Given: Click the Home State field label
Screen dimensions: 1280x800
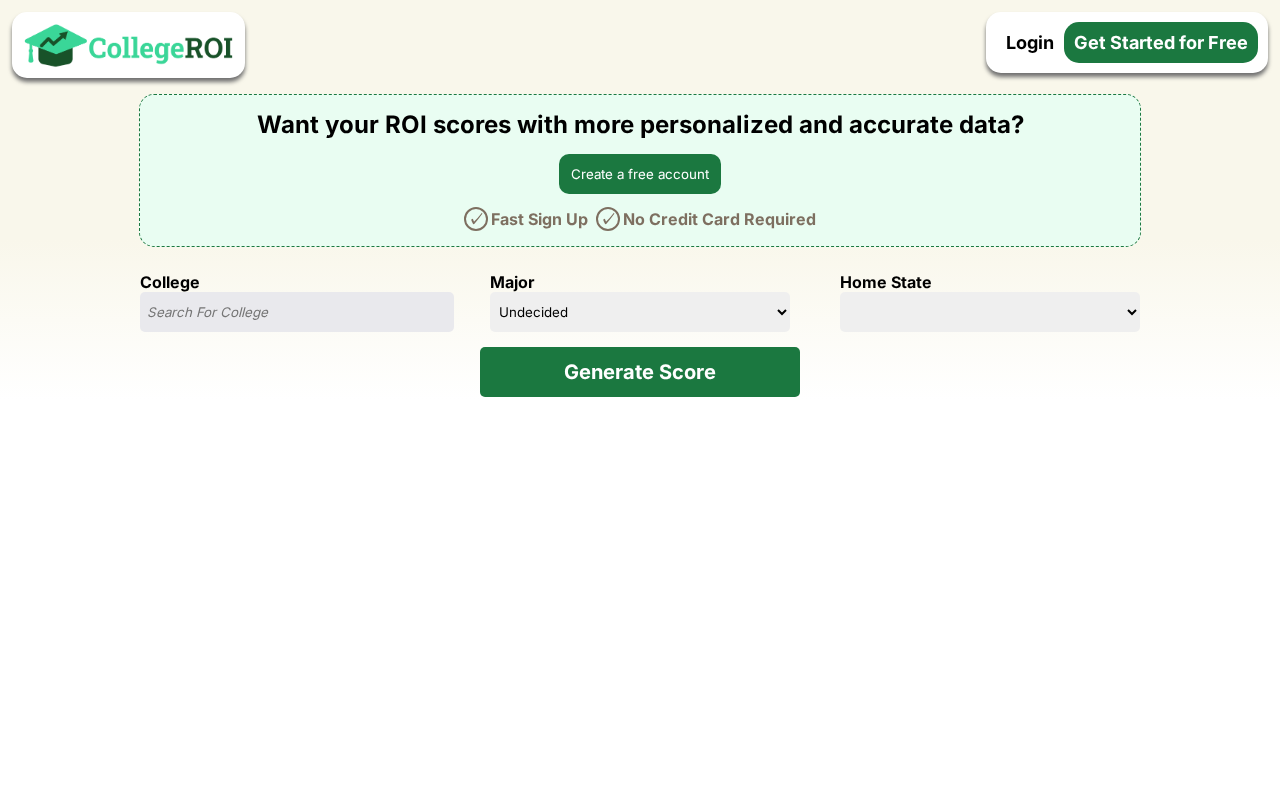Looking at the screenshot, I should click(x=885, y=282).
